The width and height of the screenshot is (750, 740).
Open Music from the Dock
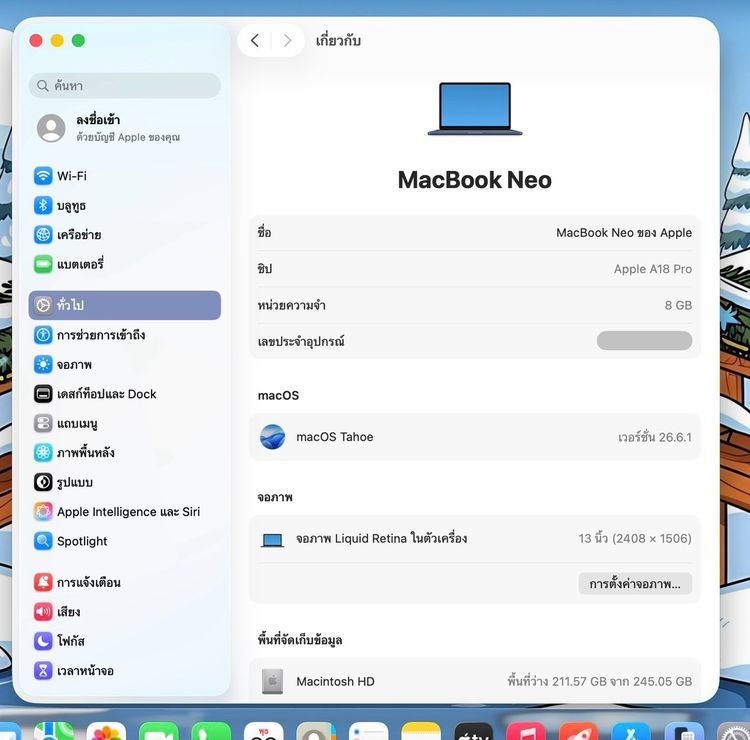[526, 731]
